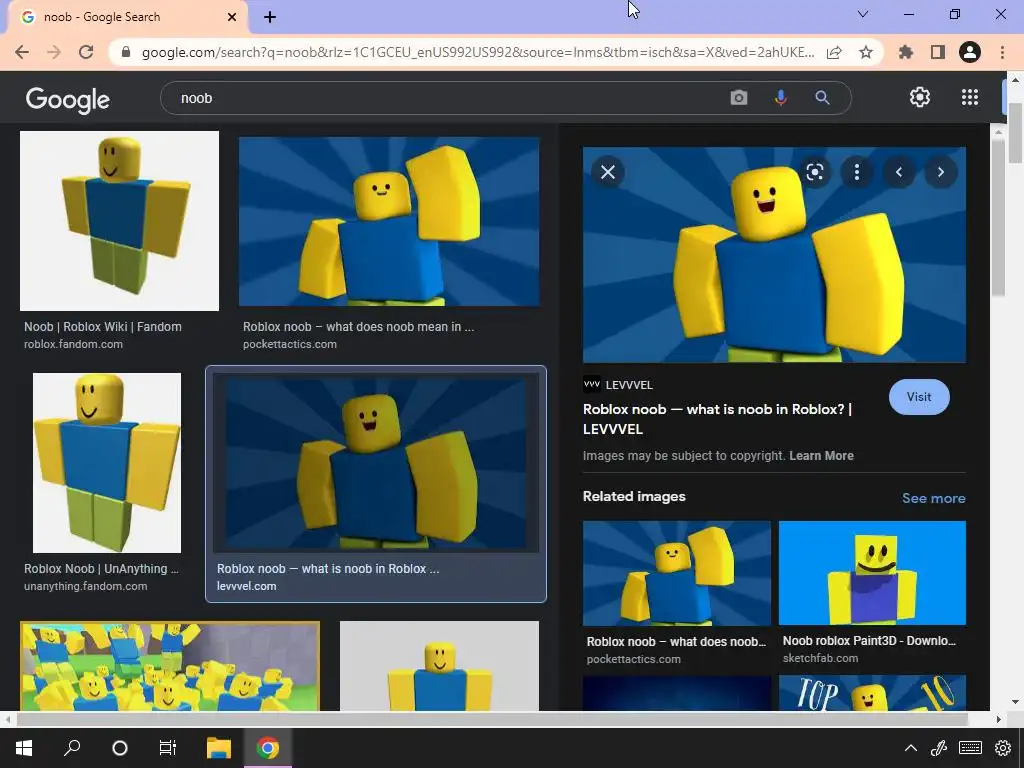
Task: Open the Chrome profile avatar
Action: tap(970, 52)
